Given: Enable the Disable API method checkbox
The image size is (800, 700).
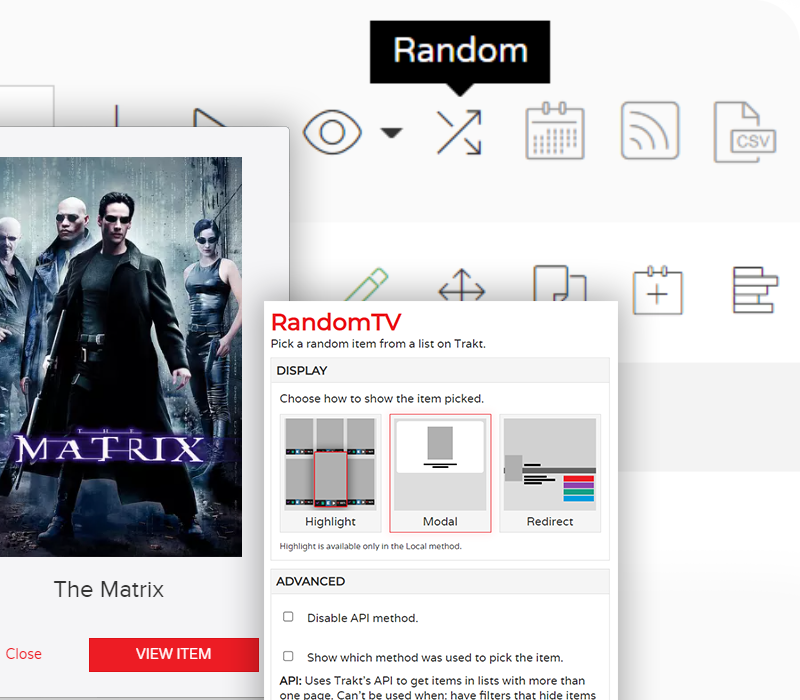Looking at the screenshot, I should click(288, 617).
